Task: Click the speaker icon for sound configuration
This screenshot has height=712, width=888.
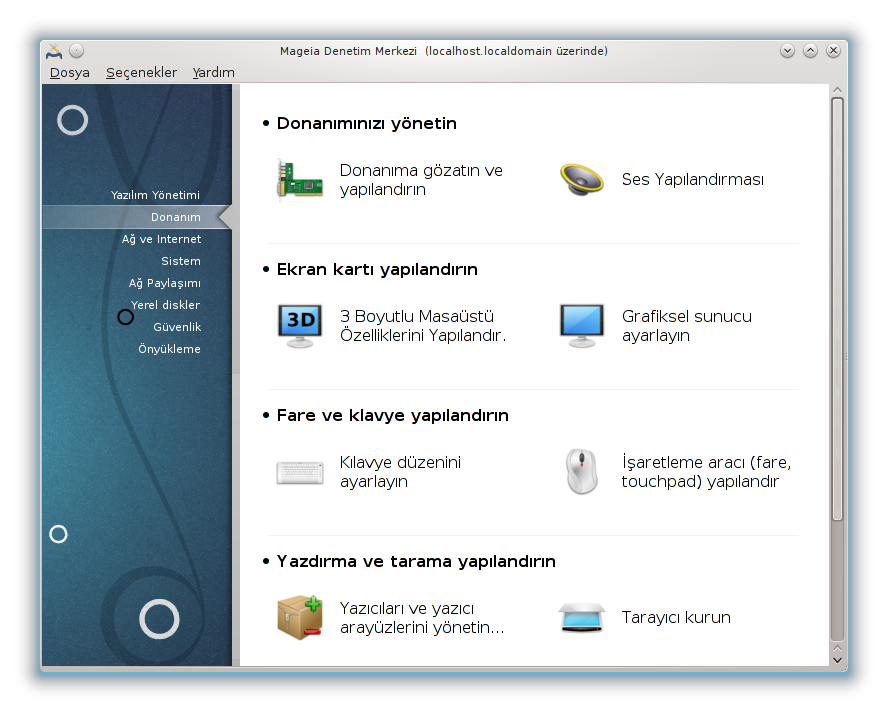Action: pyautogui.click(x=582, y=180)
